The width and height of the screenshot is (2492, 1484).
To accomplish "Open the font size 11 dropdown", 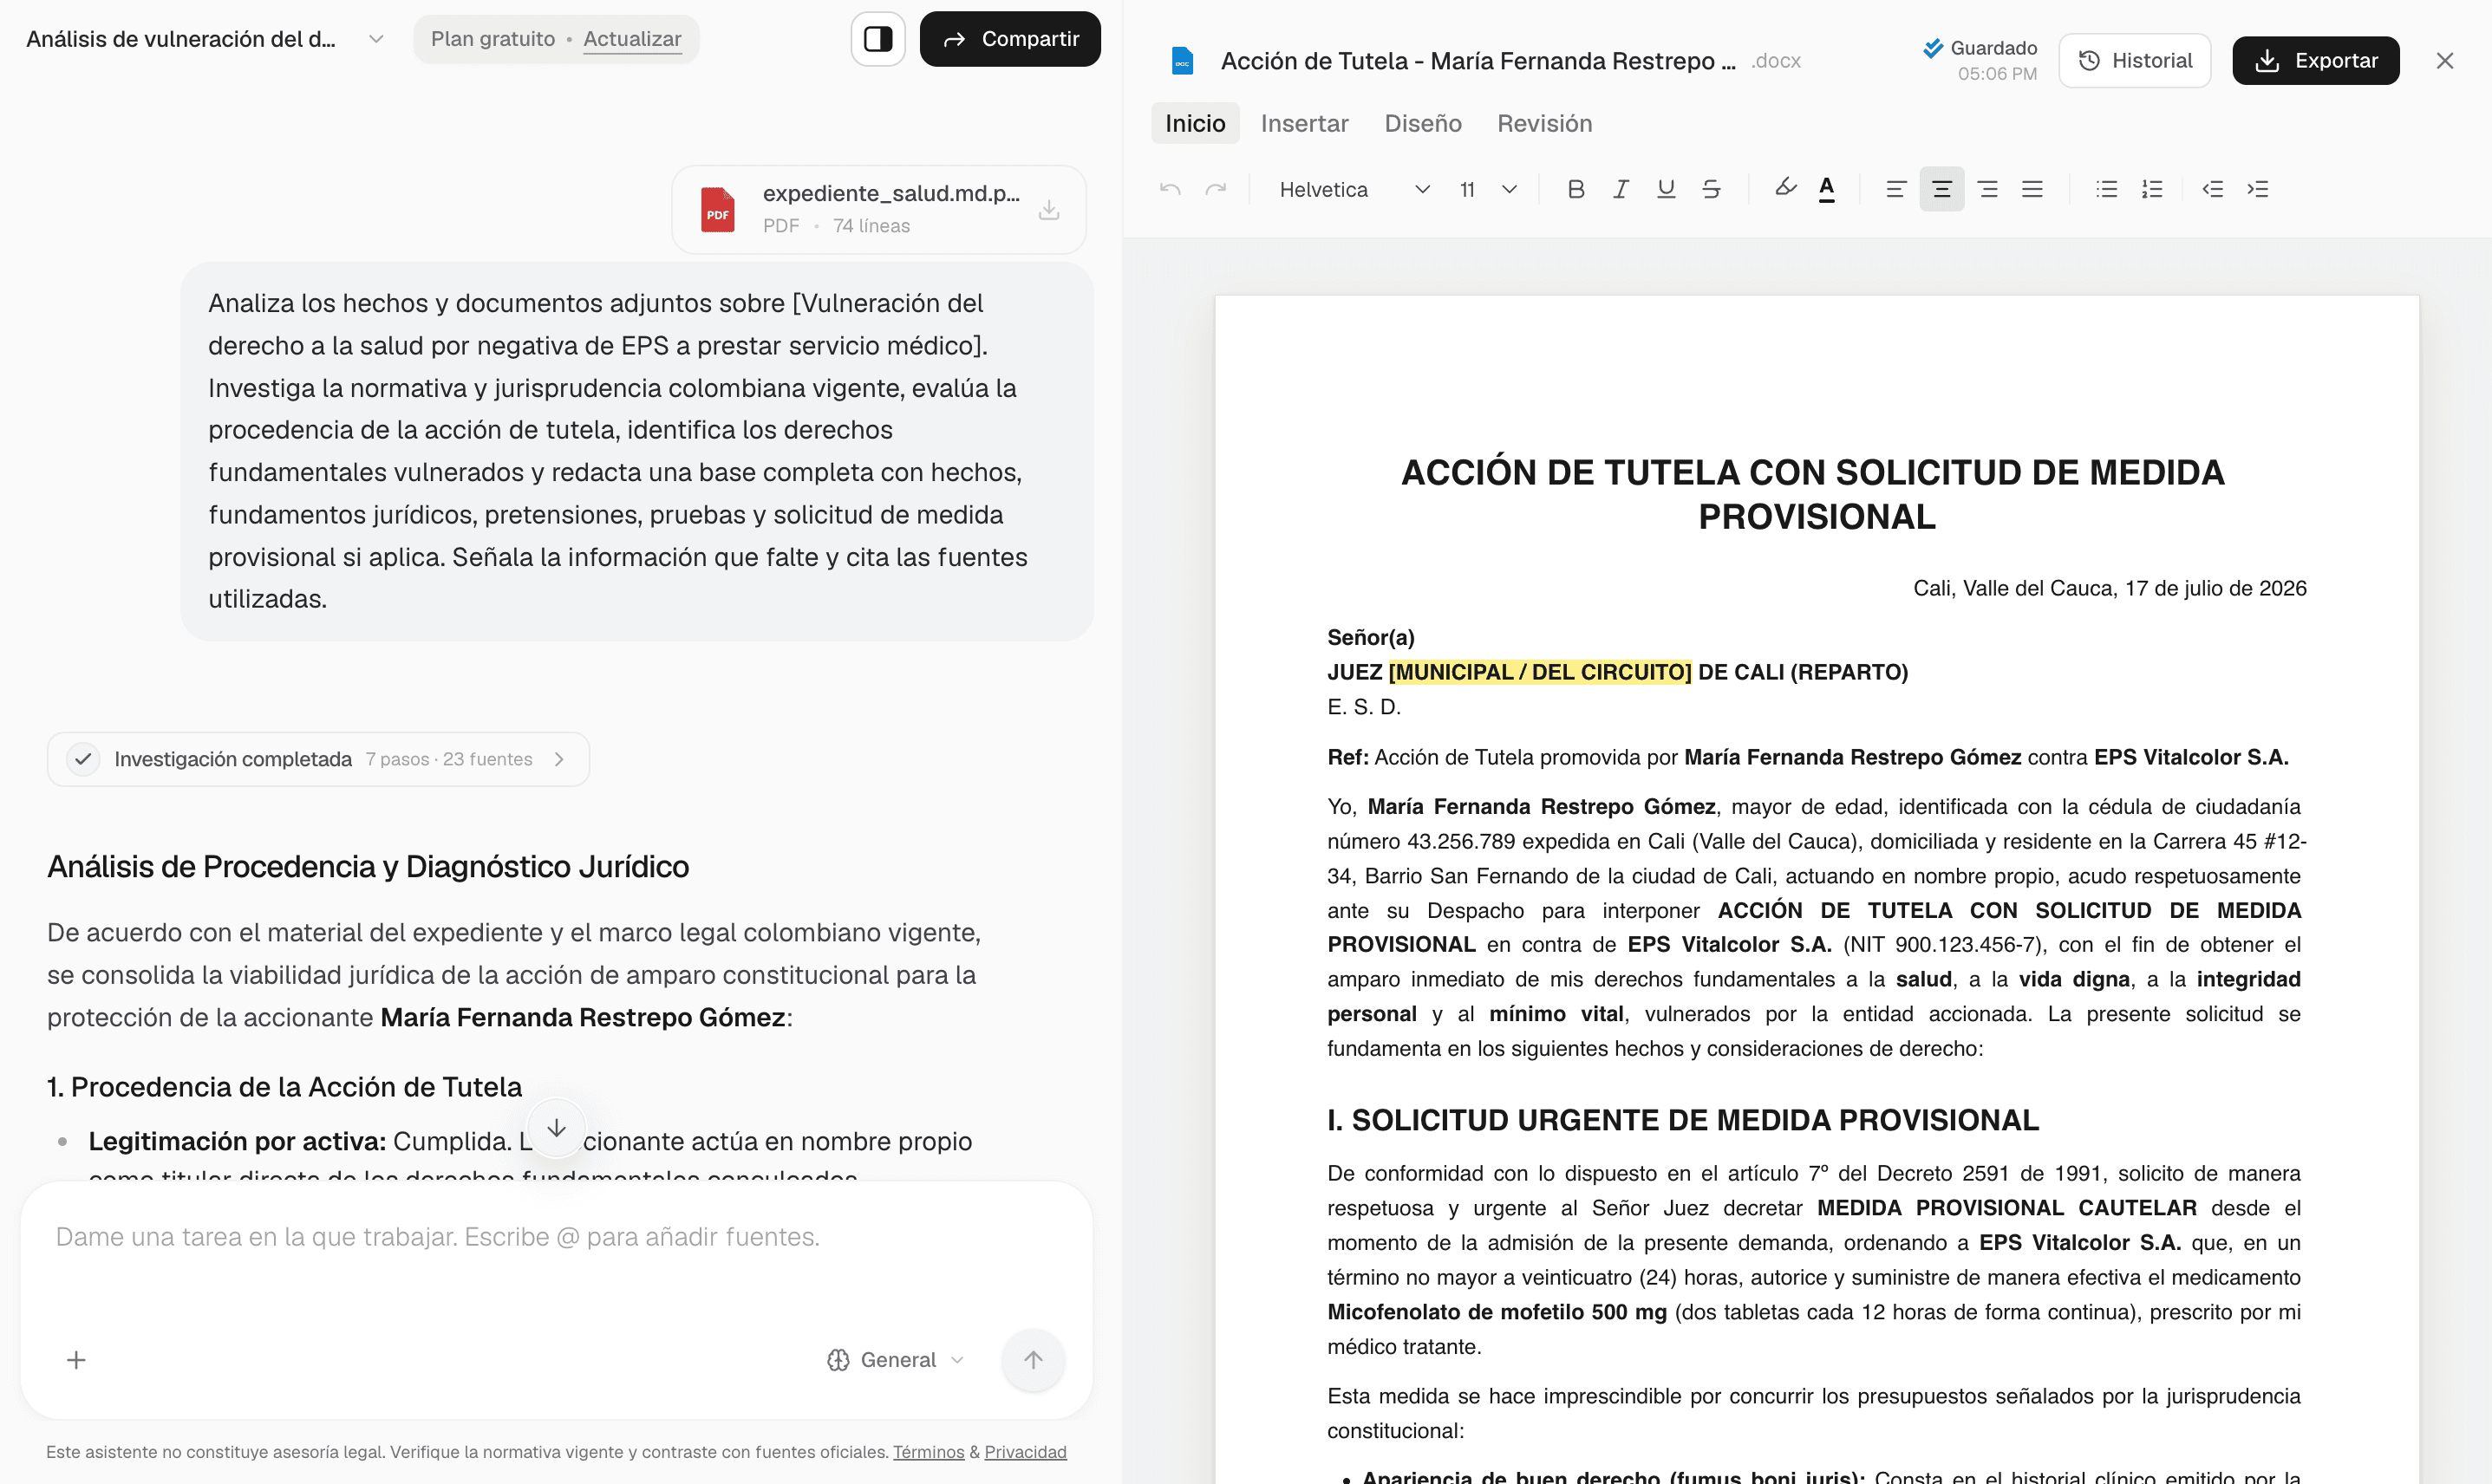I will tap(1488, 189).
